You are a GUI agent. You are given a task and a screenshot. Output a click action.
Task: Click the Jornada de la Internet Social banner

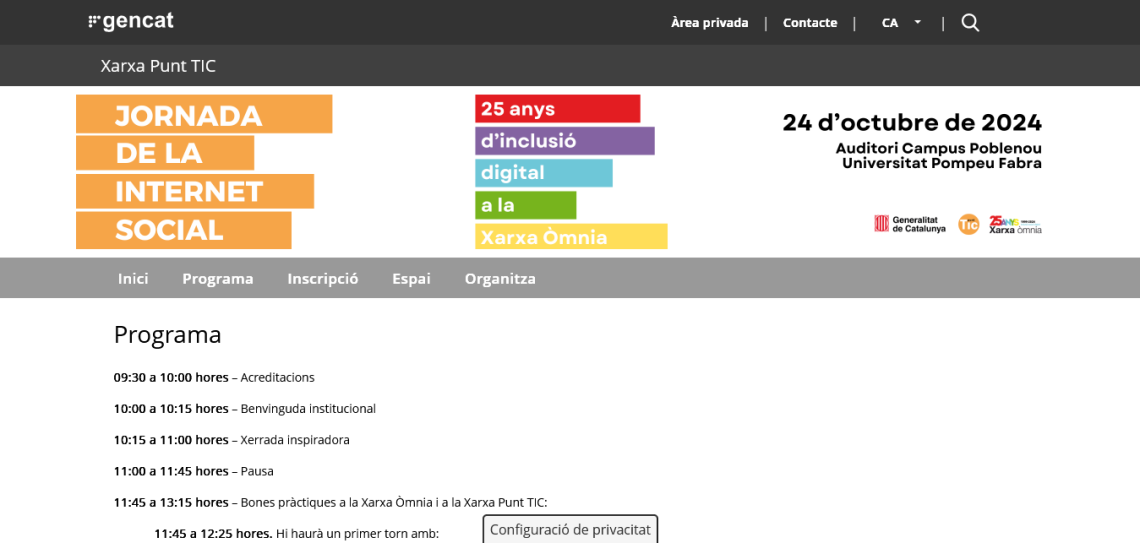tap(204, 172)
